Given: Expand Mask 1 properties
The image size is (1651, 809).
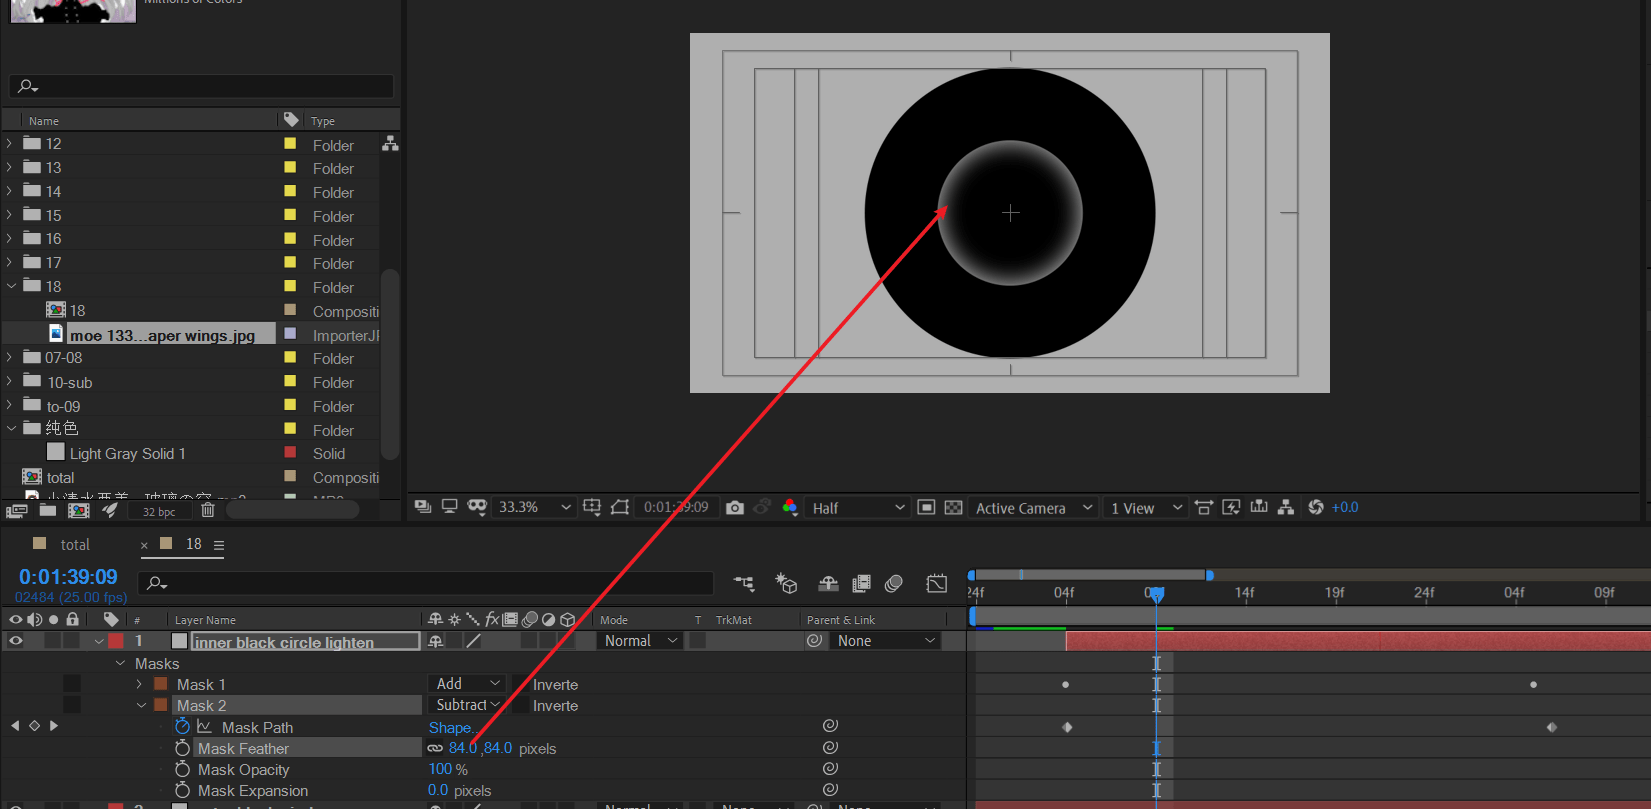Looking at the screenshot, I should (139, 684).
